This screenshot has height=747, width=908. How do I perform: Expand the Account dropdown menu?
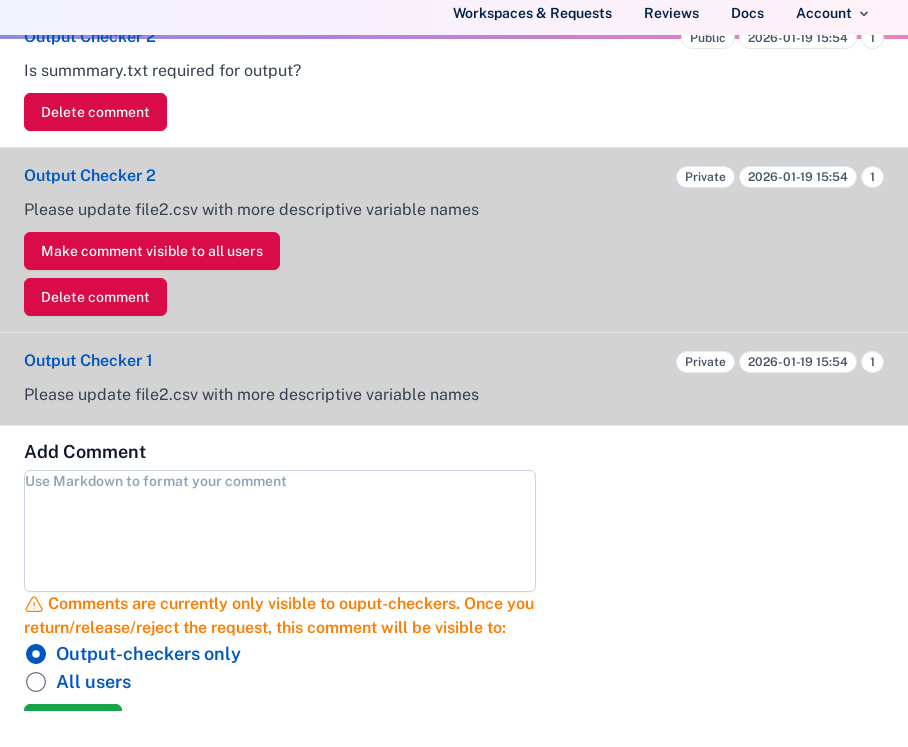pos(831,13)
